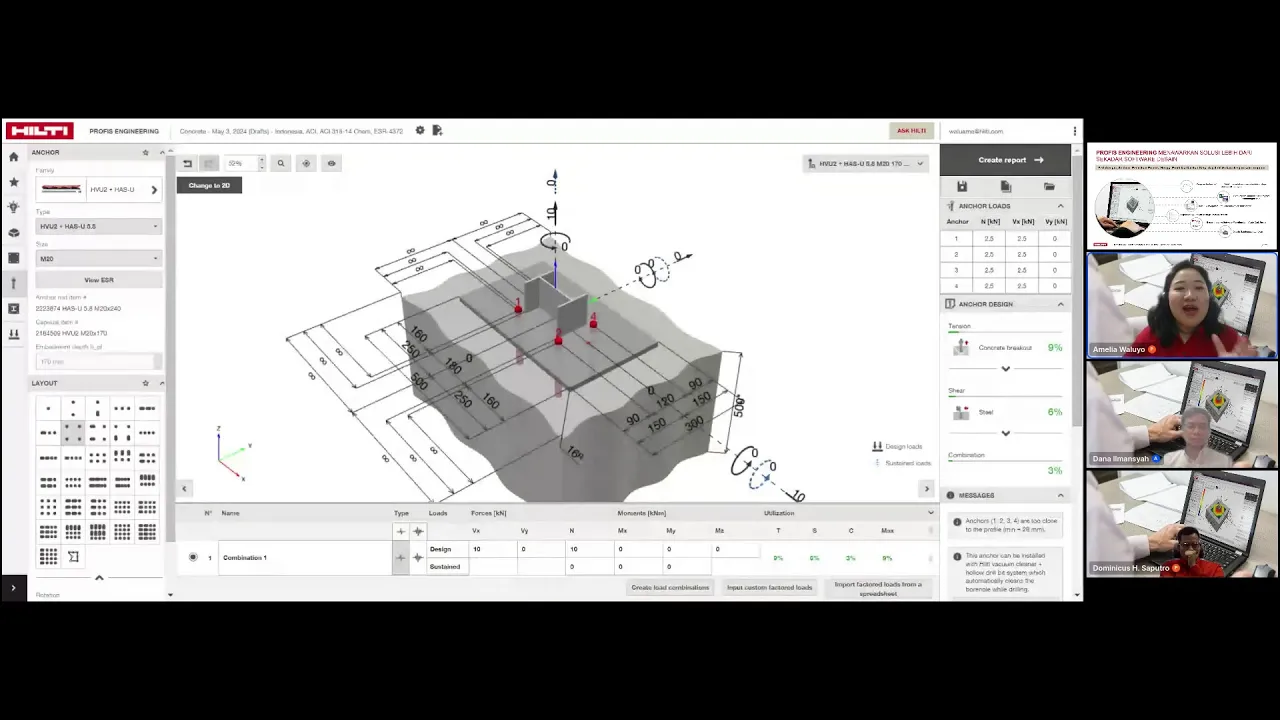Click Create report button
This screenshot has height=720, width=1280.
point(1006,160)
